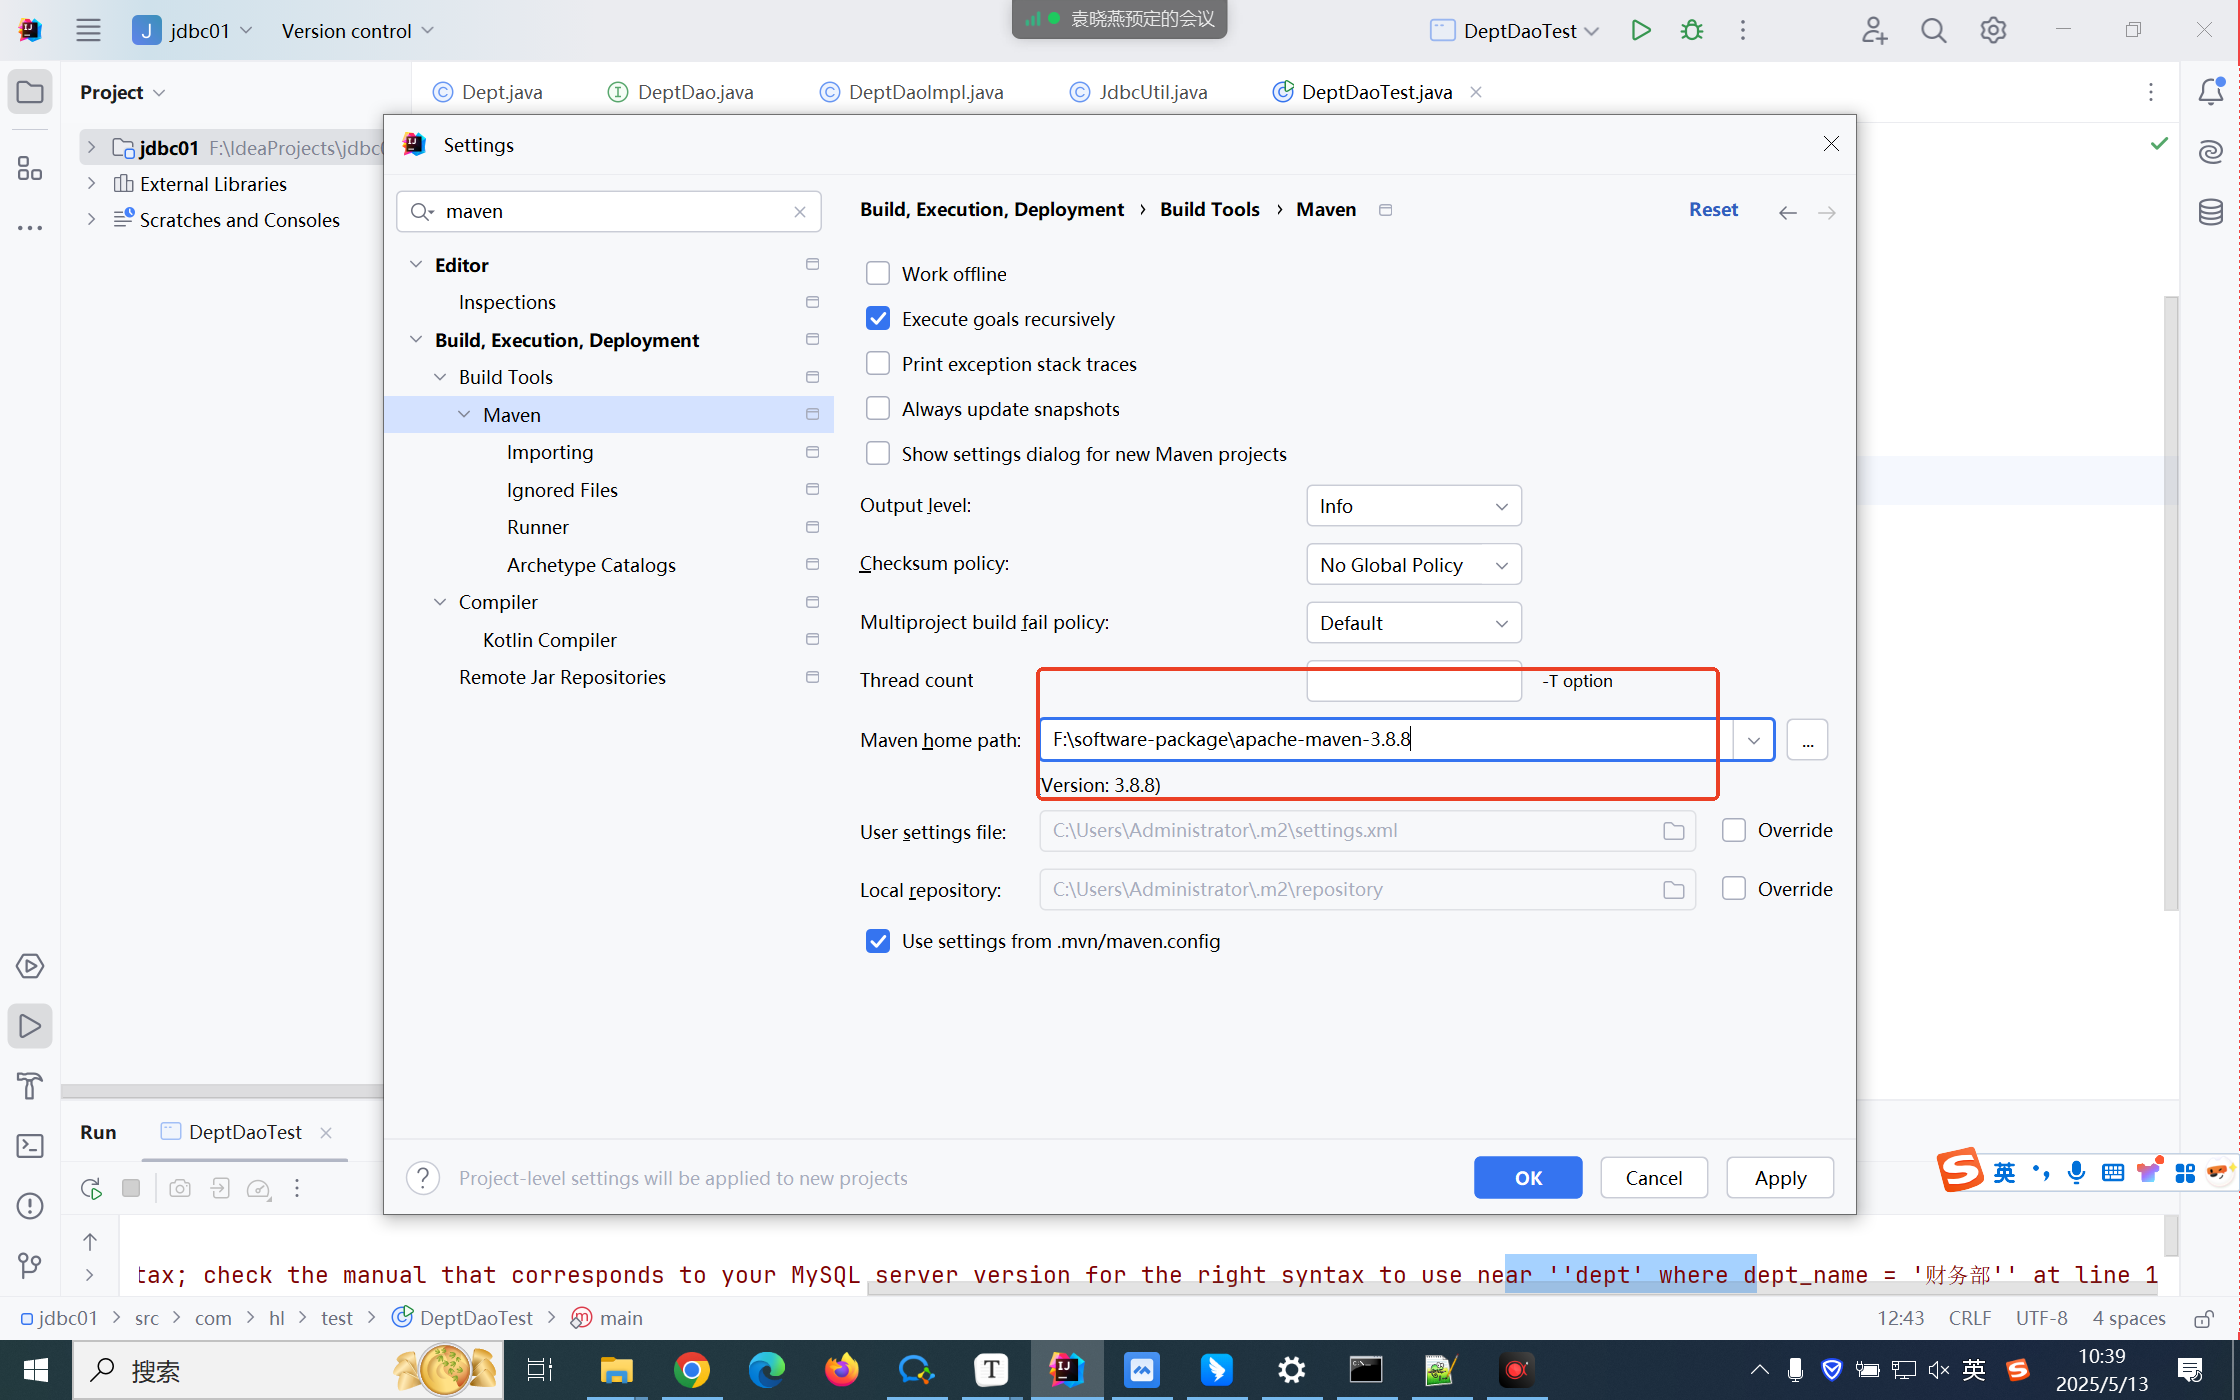Open the Output level dropdown
Screen dimensions: 2240x1400
1413,506
